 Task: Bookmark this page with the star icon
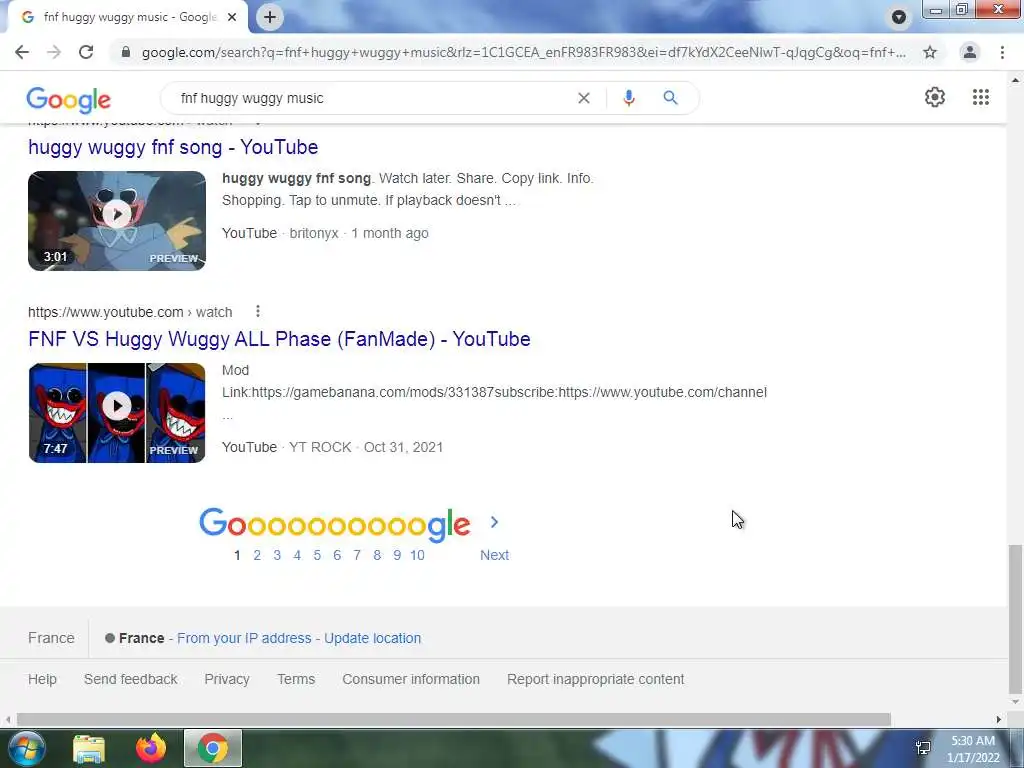(x=930, y=52)
